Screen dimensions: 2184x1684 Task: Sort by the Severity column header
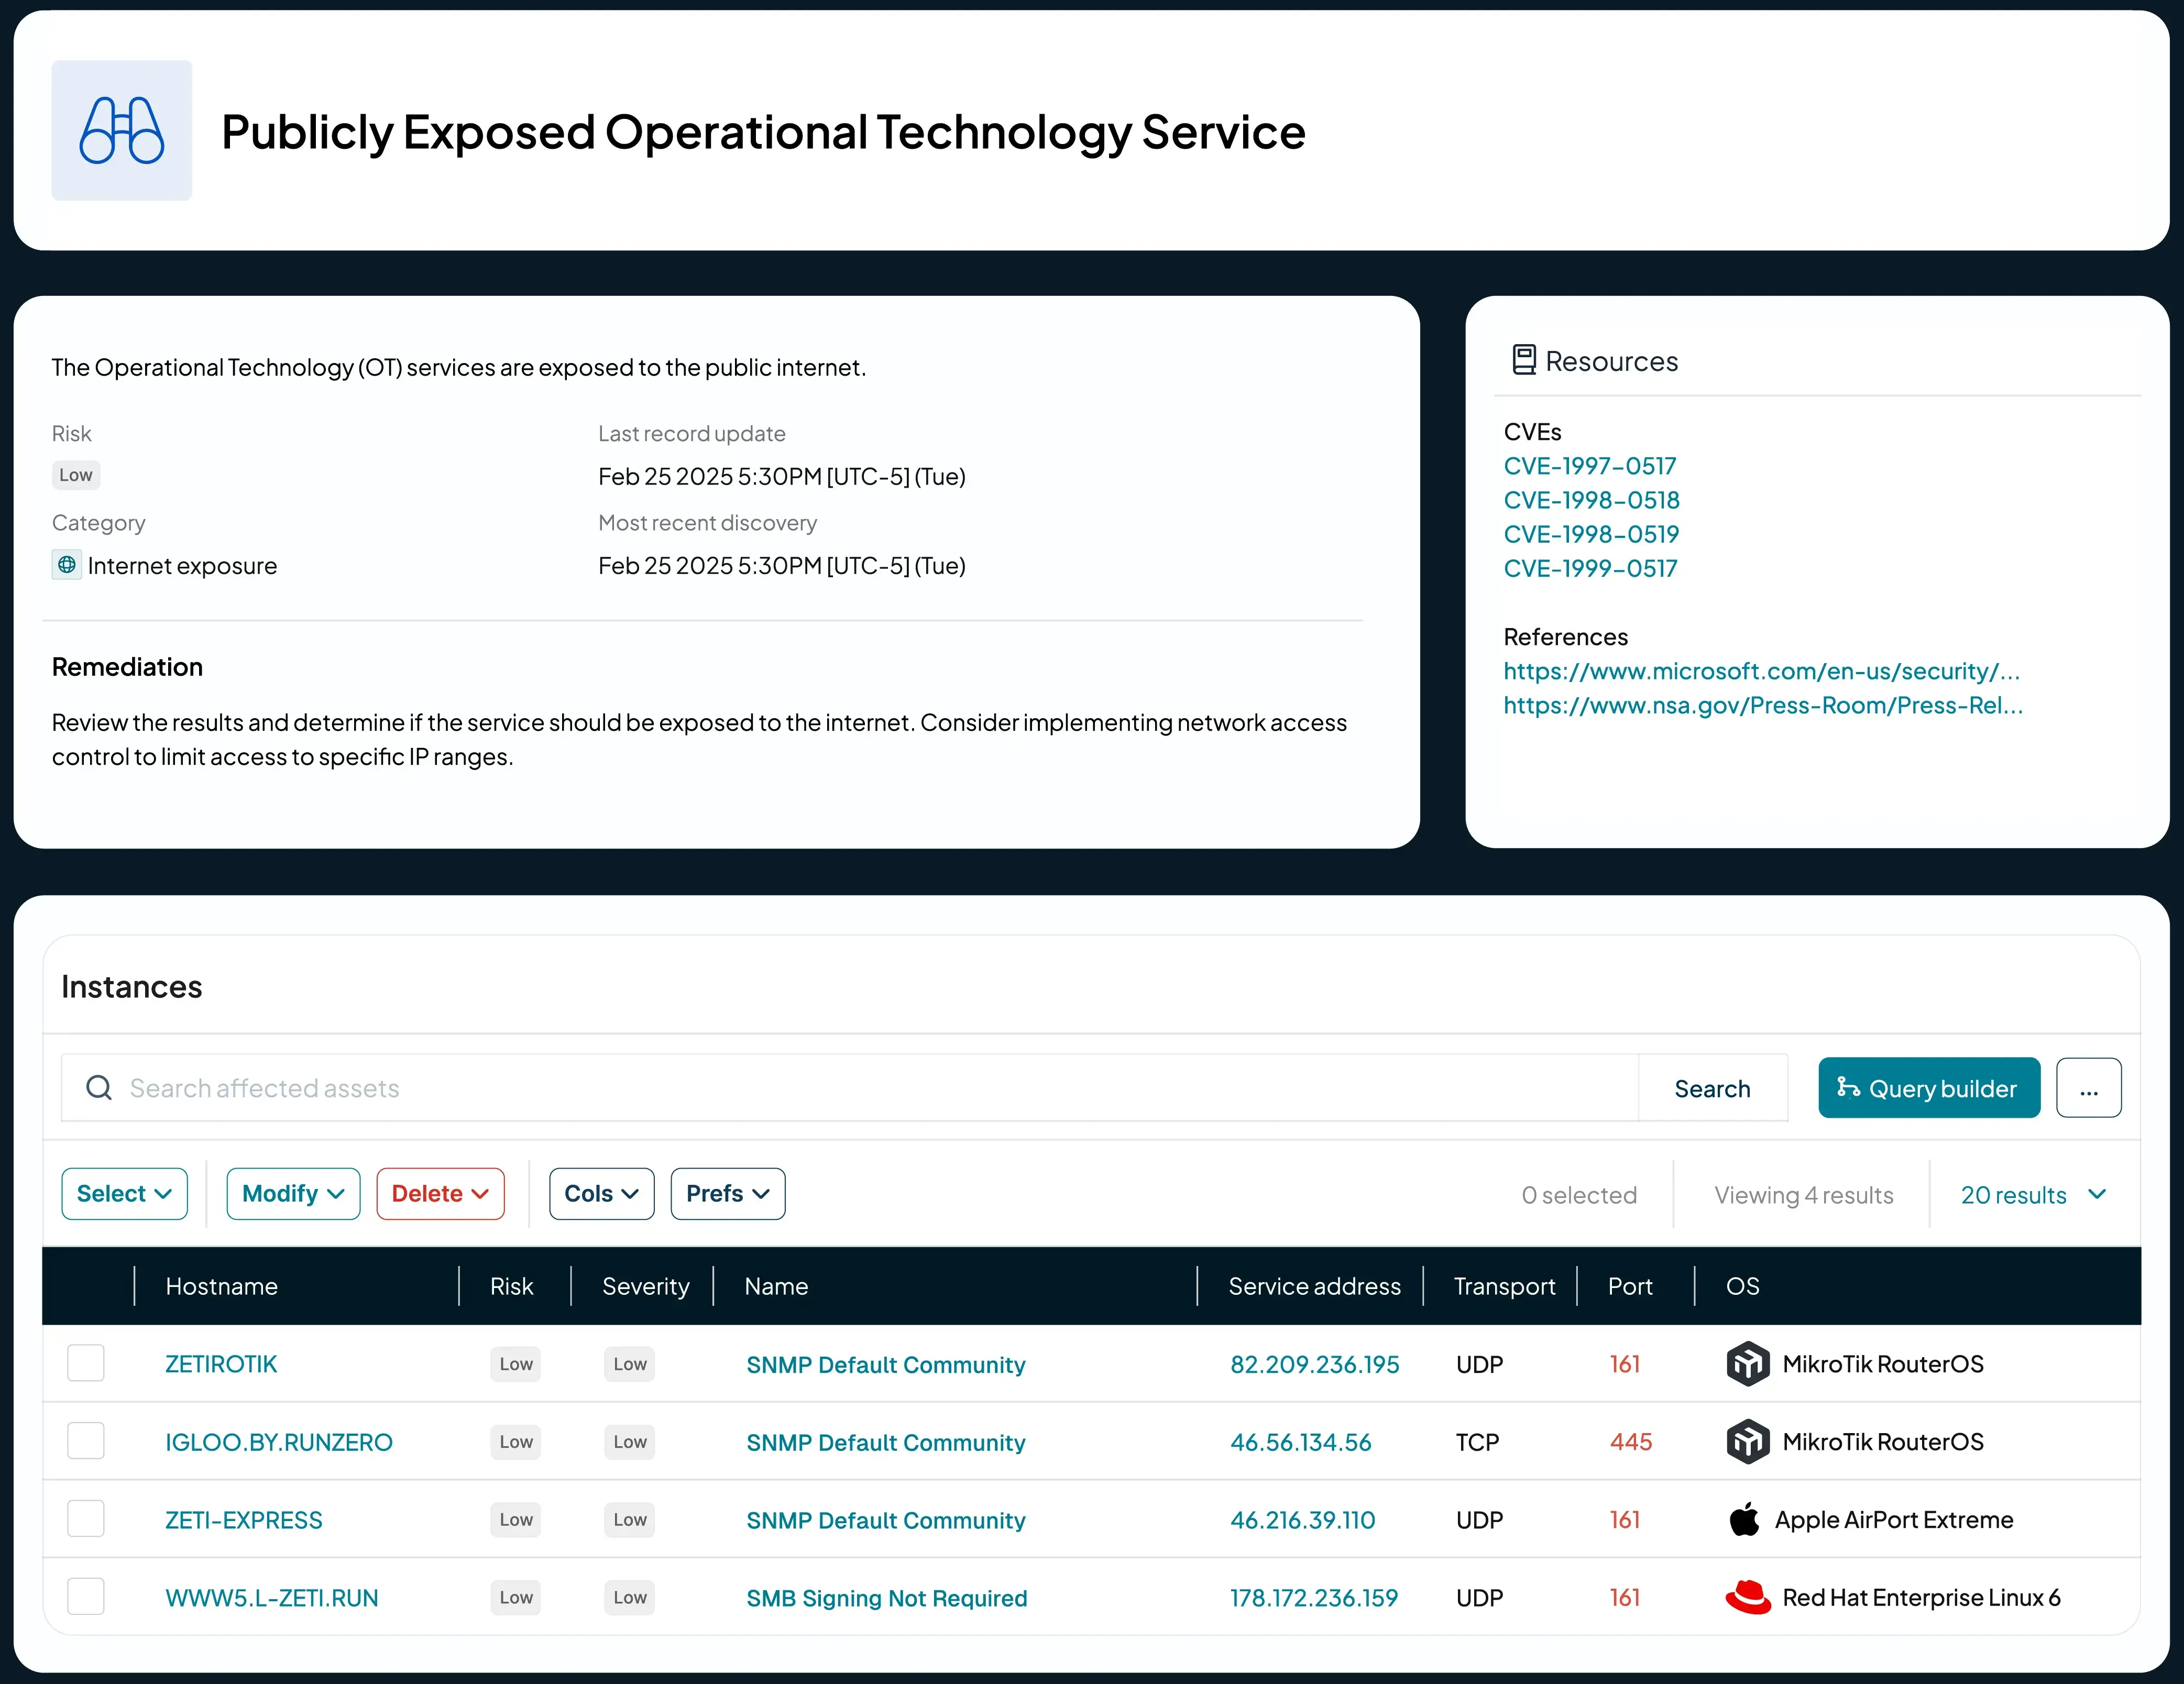point(645,1286)
